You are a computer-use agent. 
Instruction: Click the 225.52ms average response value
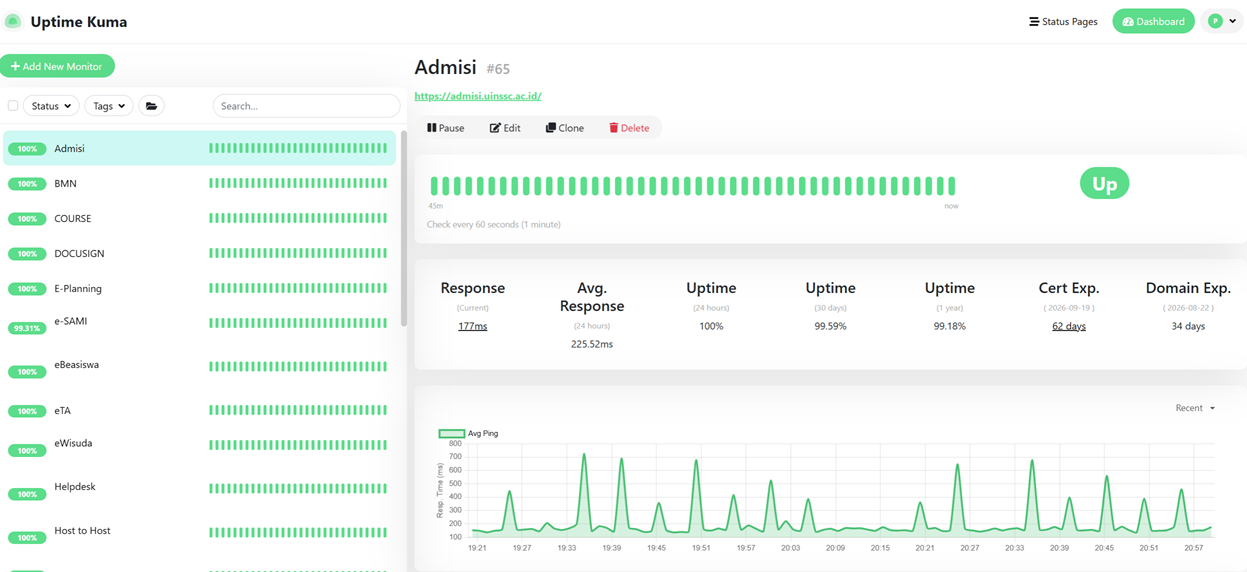(x=592, y=344)
